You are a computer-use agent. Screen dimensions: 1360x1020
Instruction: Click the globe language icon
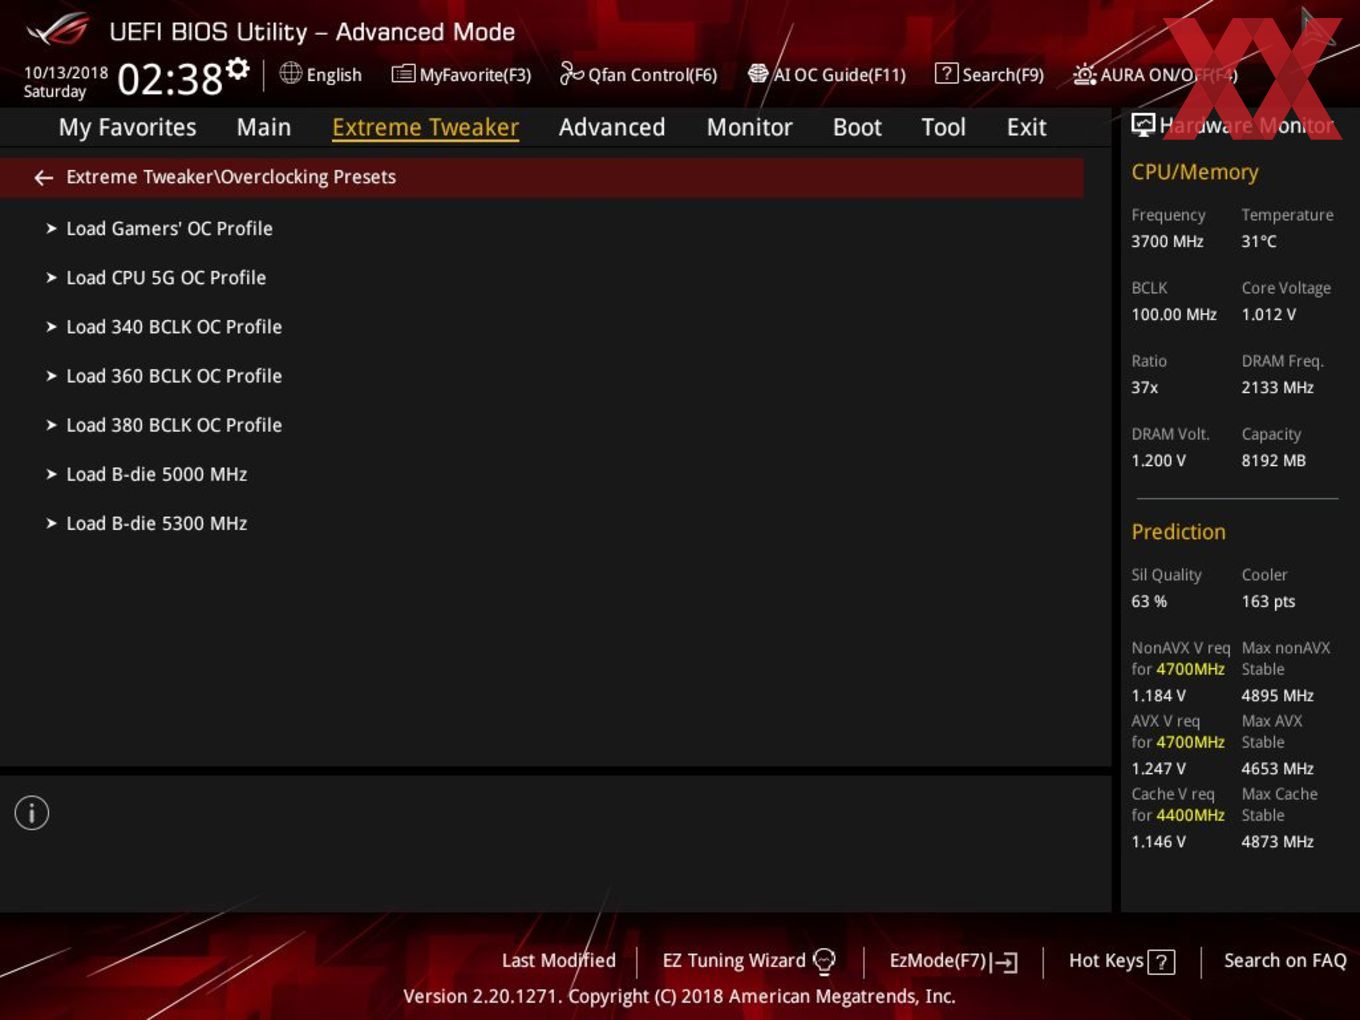[x=290, y=73]
